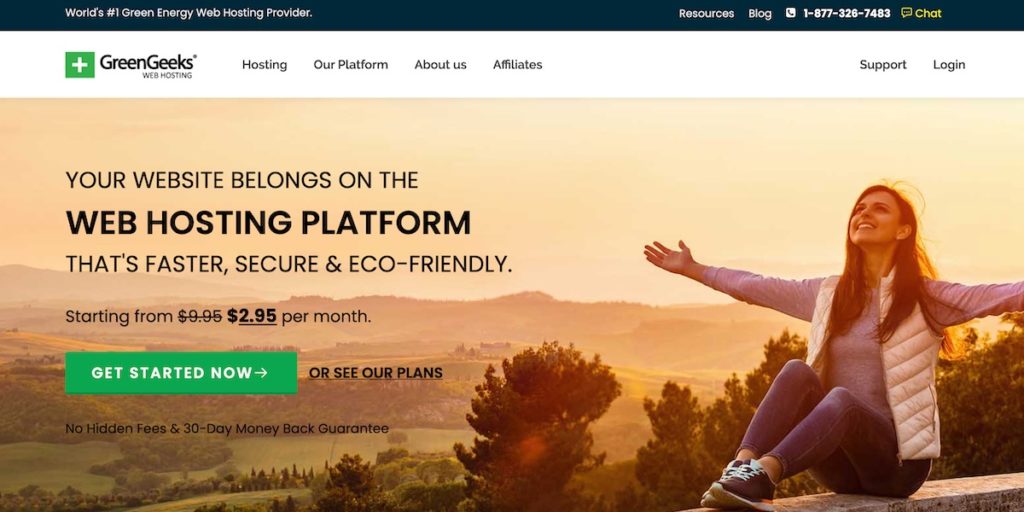Follow the Or See Our Plans link
The image size is (1024, 512).
pos(376,373)
